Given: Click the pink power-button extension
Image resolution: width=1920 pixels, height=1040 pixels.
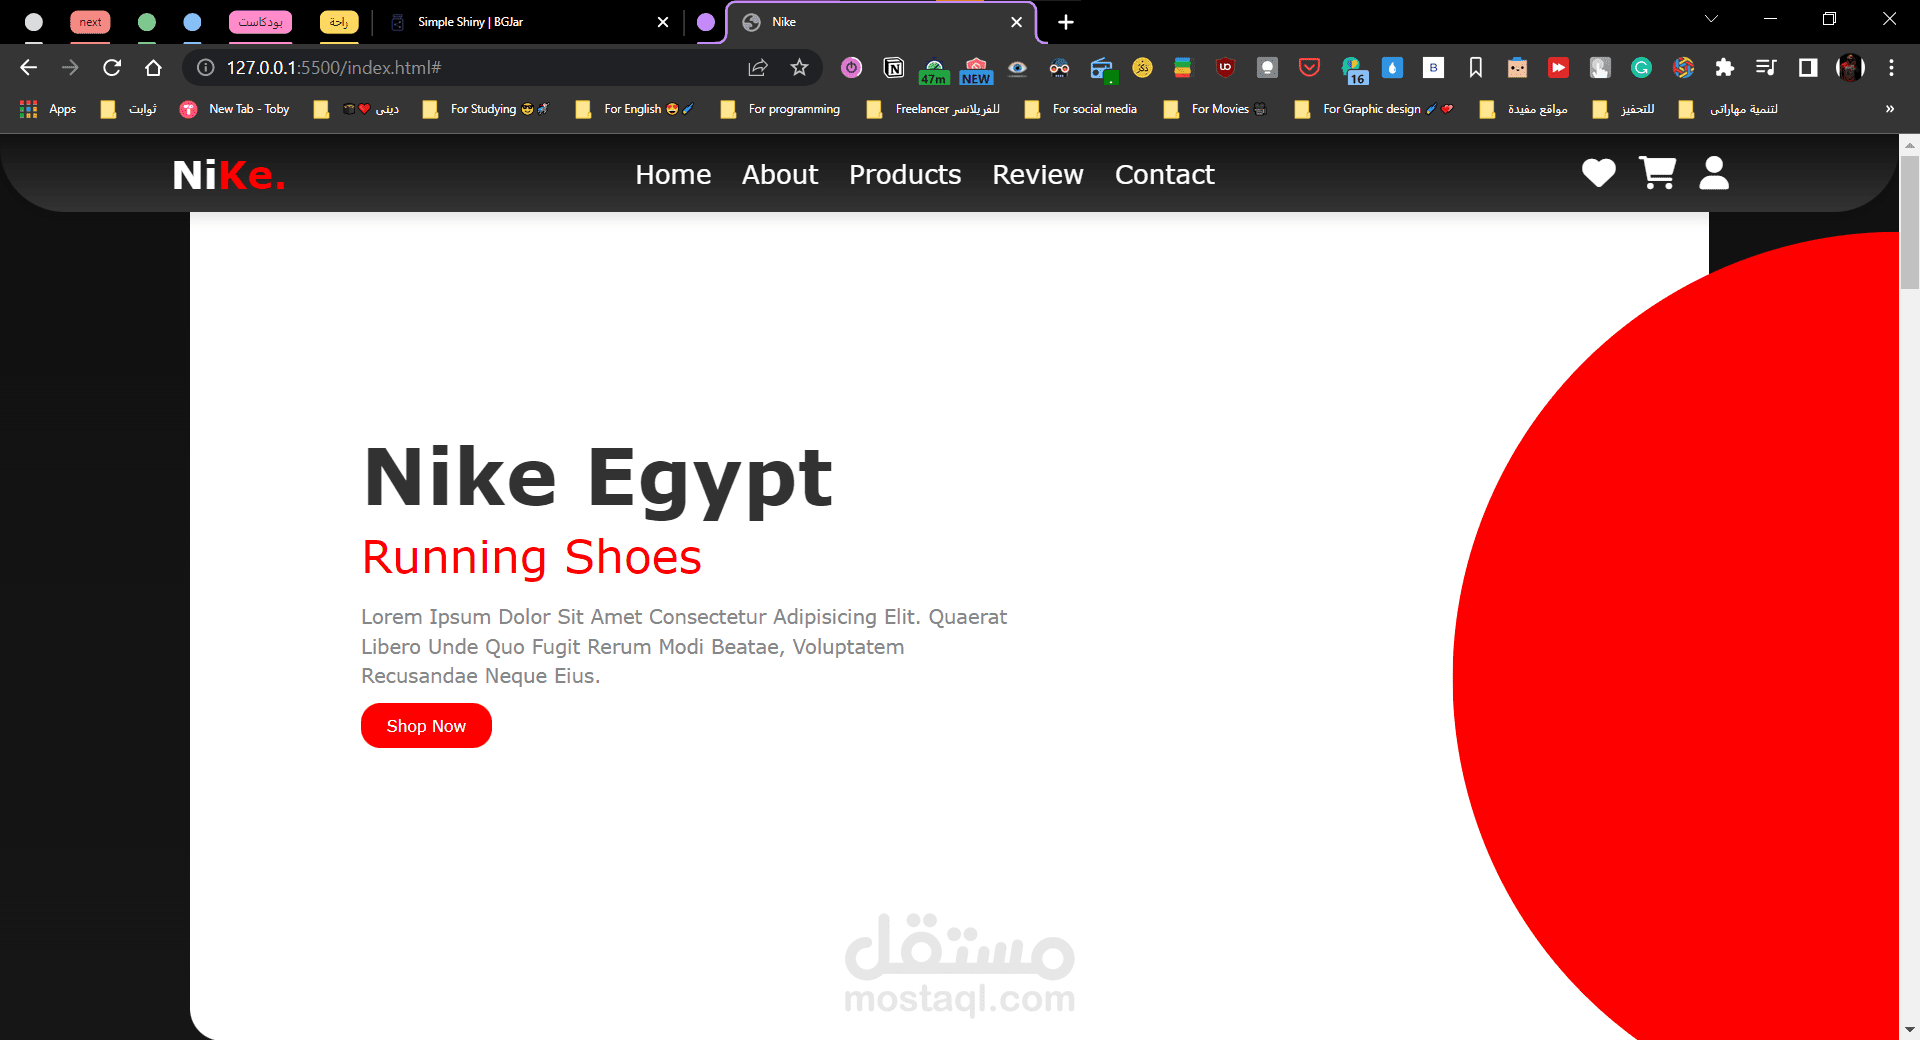Looking at the screenshot, I should click(851, 67).
